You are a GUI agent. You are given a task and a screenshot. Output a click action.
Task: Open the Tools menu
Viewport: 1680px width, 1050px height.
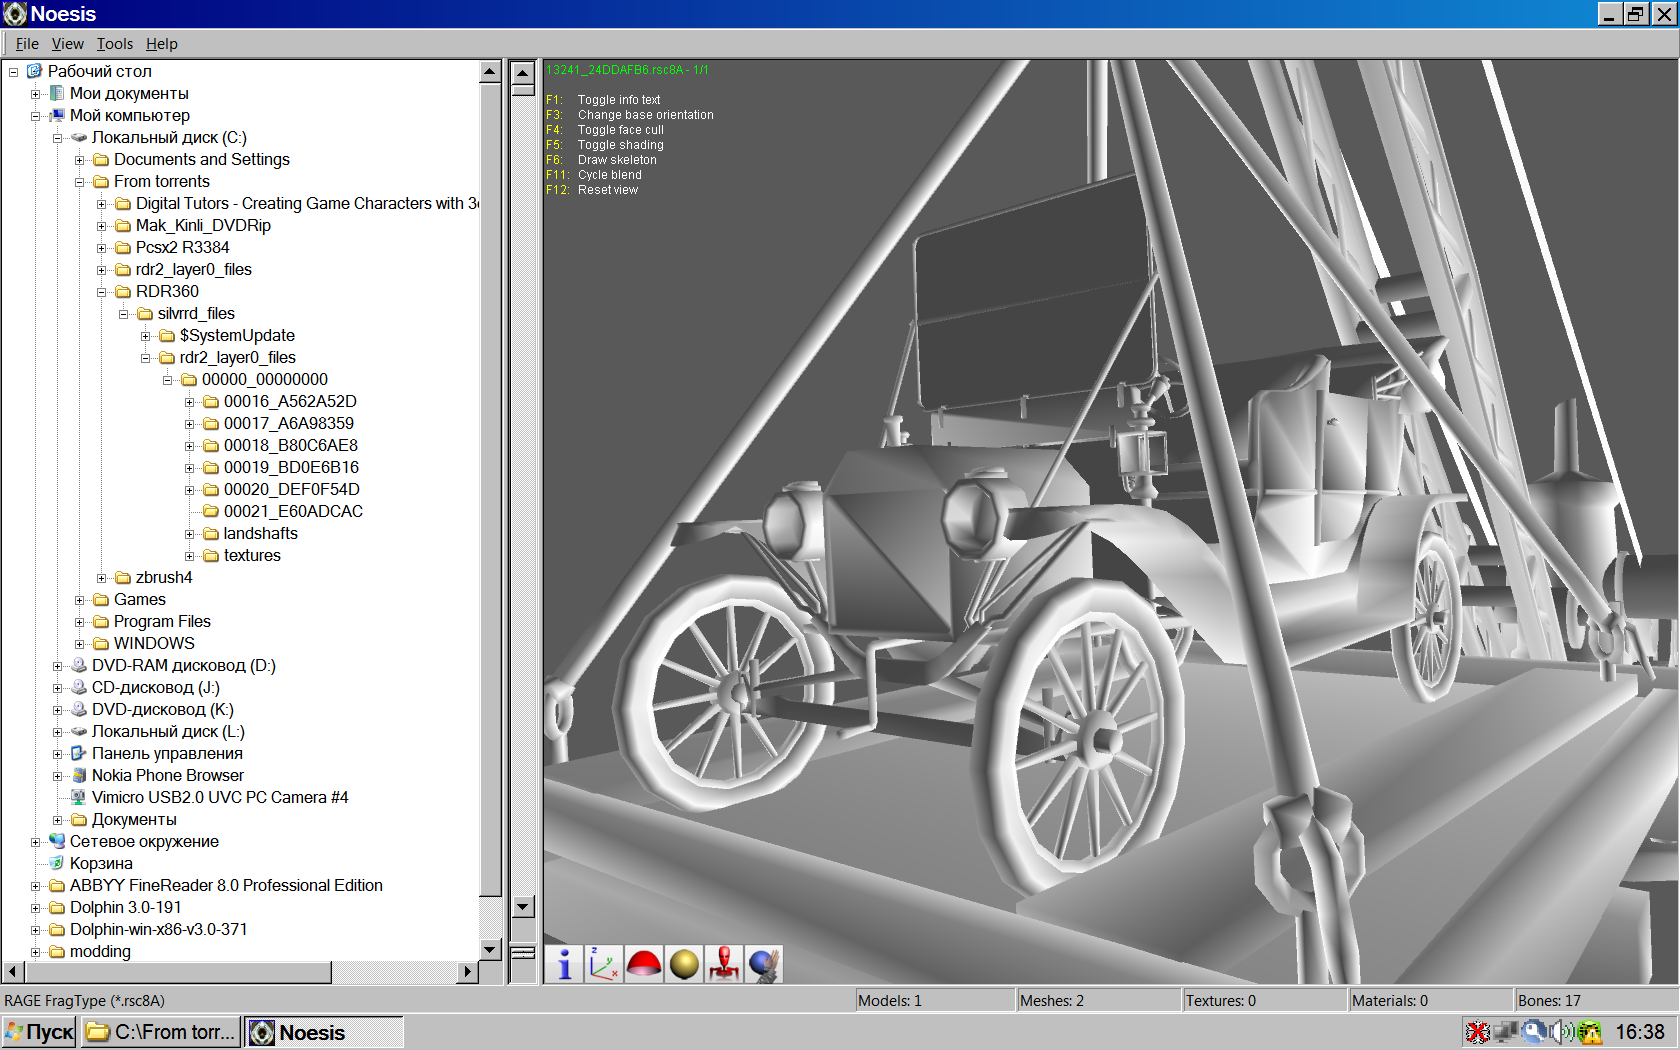pos(114,44)
